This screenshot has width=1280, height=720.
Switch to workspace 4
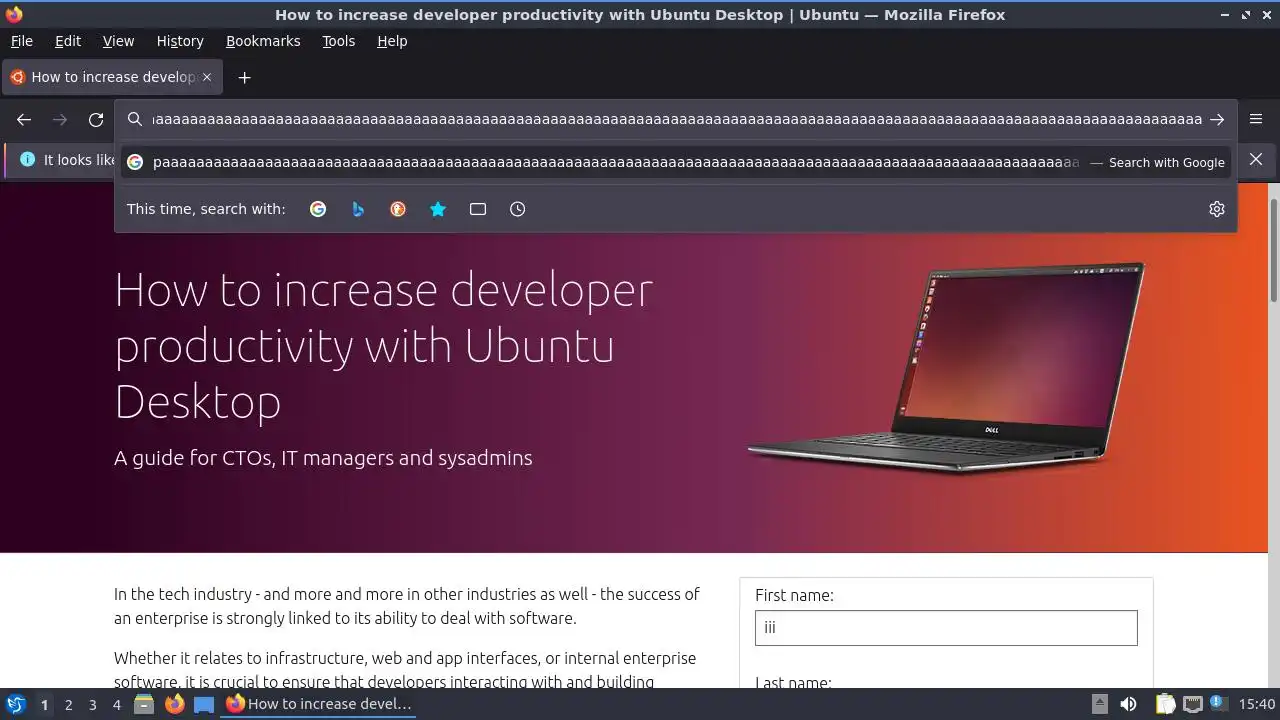pos(116,705)
